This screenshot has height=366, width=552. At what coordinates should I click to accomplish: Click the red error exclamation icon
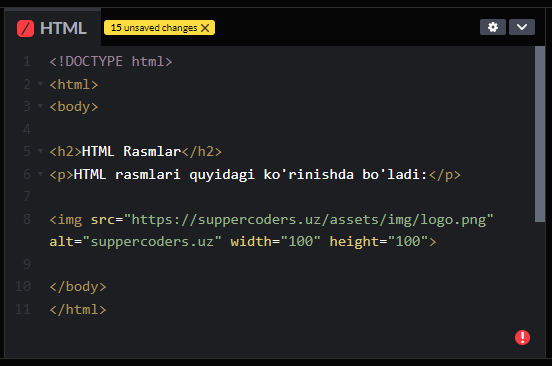(x=522, y=337)
